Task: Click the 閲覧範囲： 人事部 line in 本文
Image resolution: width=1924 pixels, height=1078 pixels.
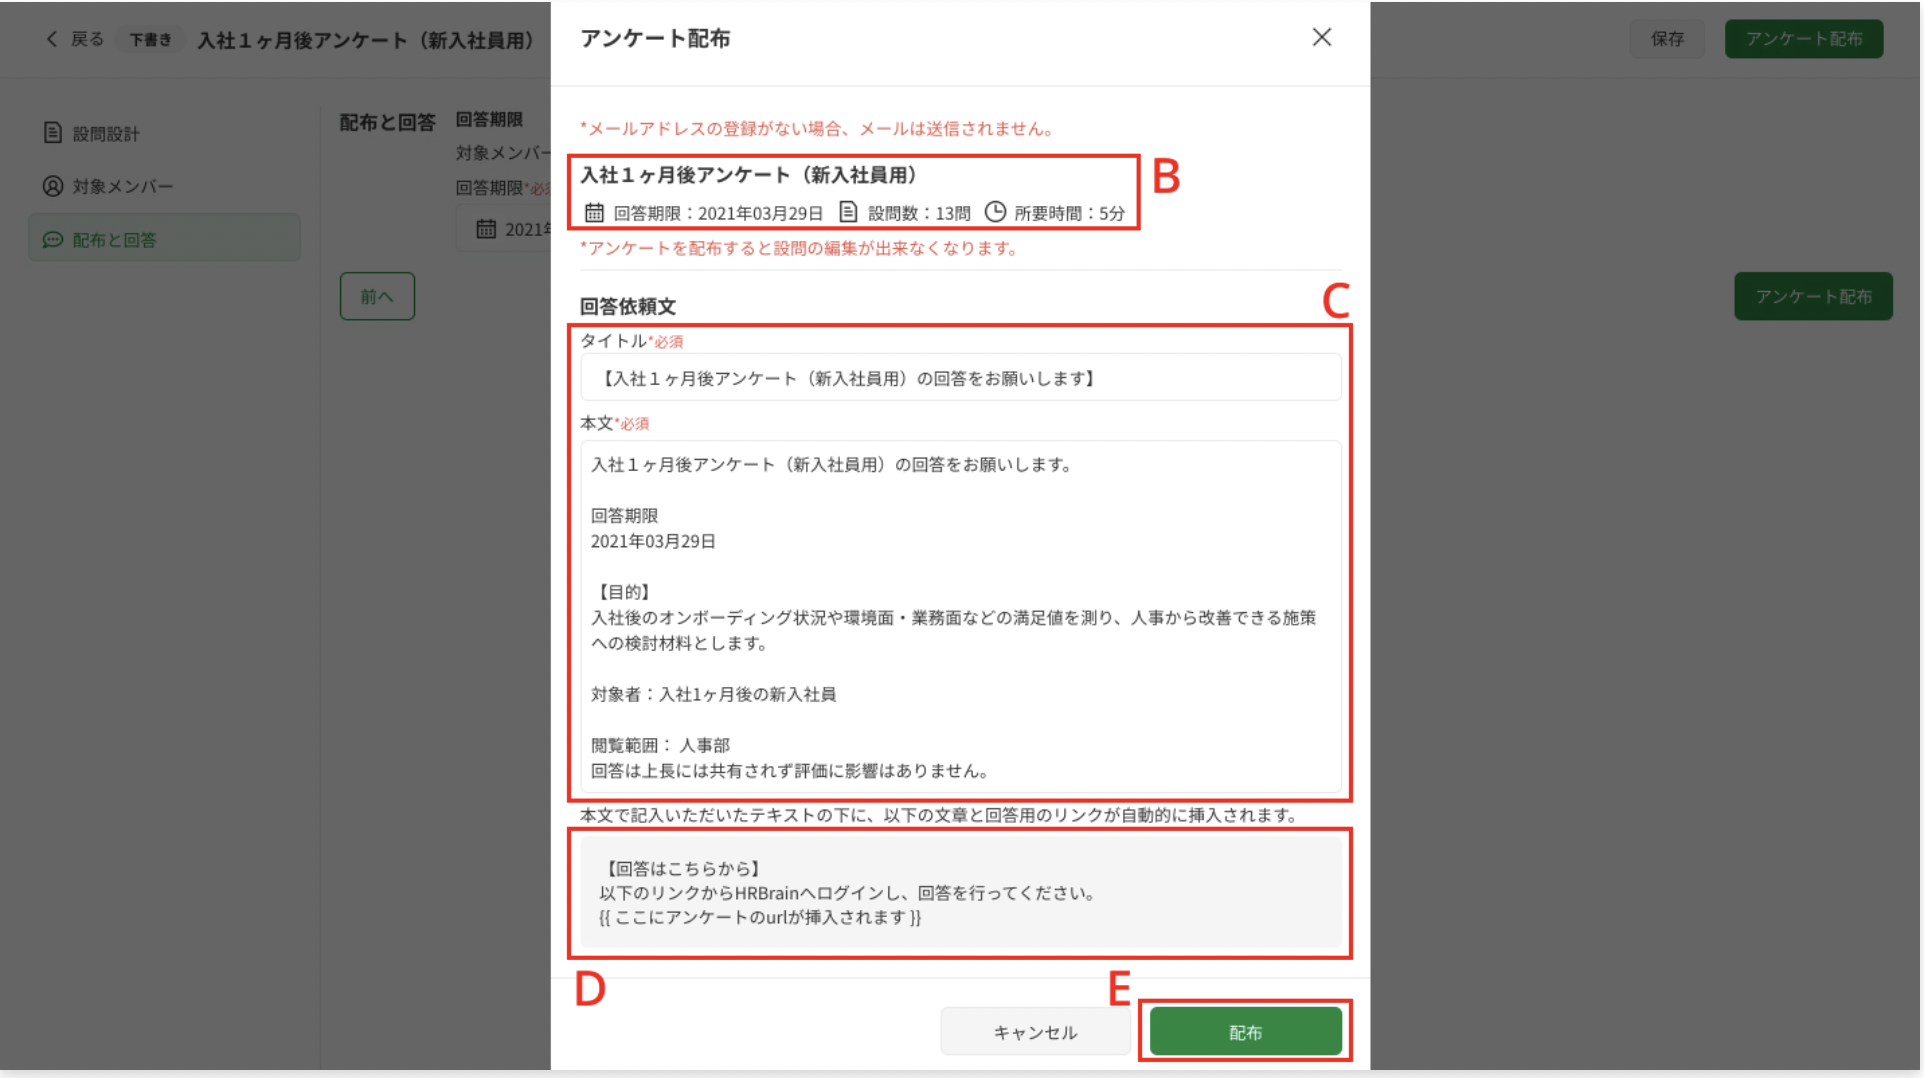Action: point(660,745)
